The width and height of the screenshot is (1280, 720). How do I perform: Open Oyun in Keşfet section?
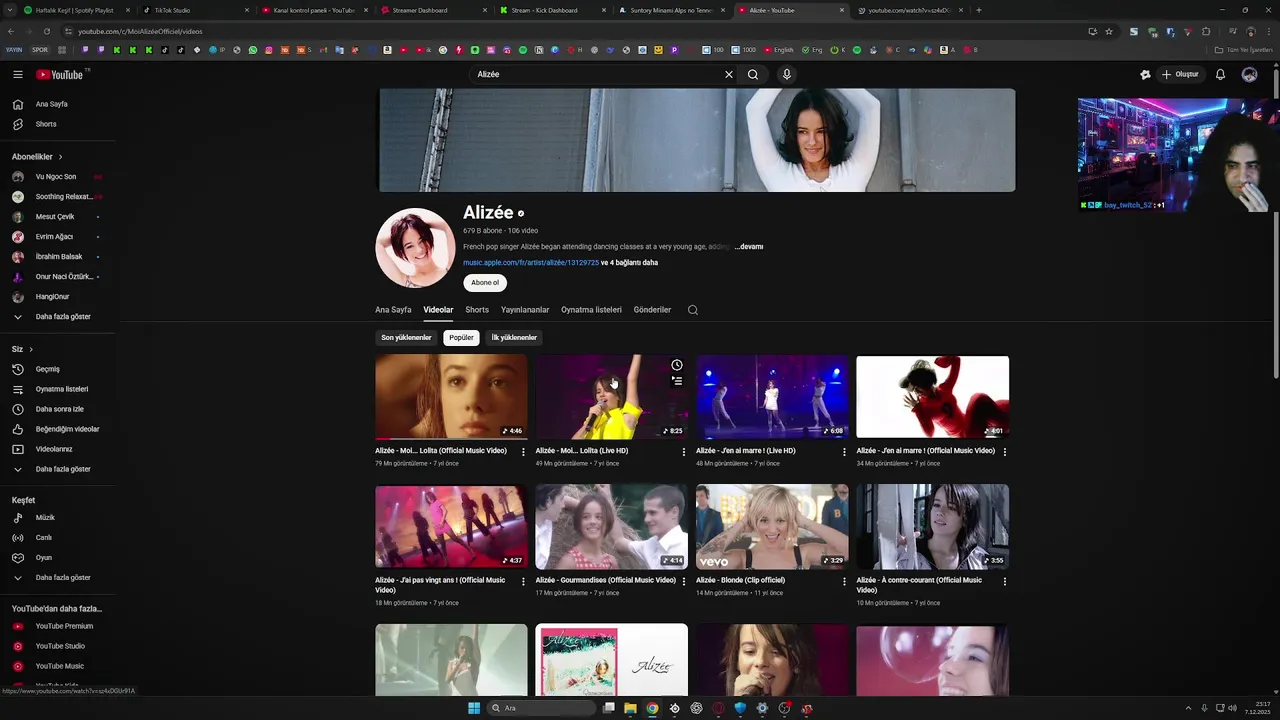(x=44, y=558)
